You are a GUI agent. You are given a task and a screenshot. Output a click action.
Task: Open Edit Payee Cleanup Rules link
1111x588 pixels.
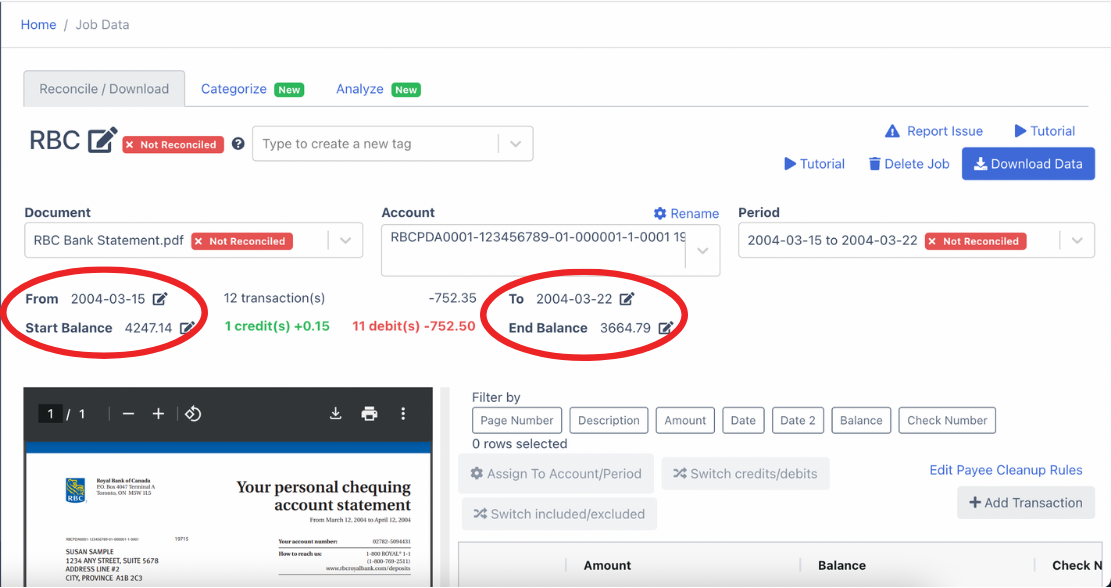1005,470
